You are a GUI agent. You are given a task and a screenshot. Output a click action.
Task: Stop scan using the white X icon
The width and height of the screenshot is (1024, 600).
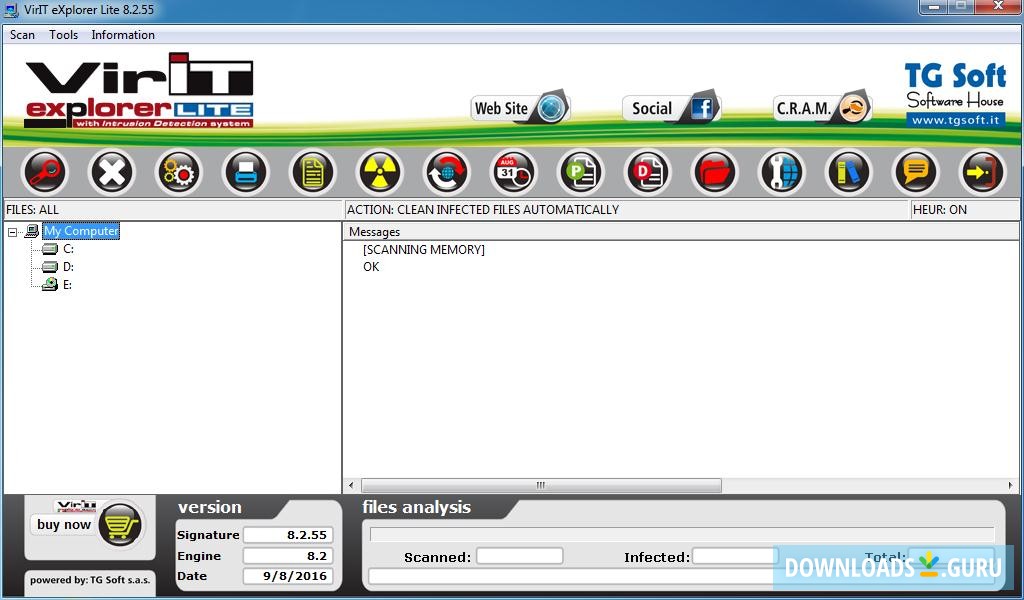[112, 172]
